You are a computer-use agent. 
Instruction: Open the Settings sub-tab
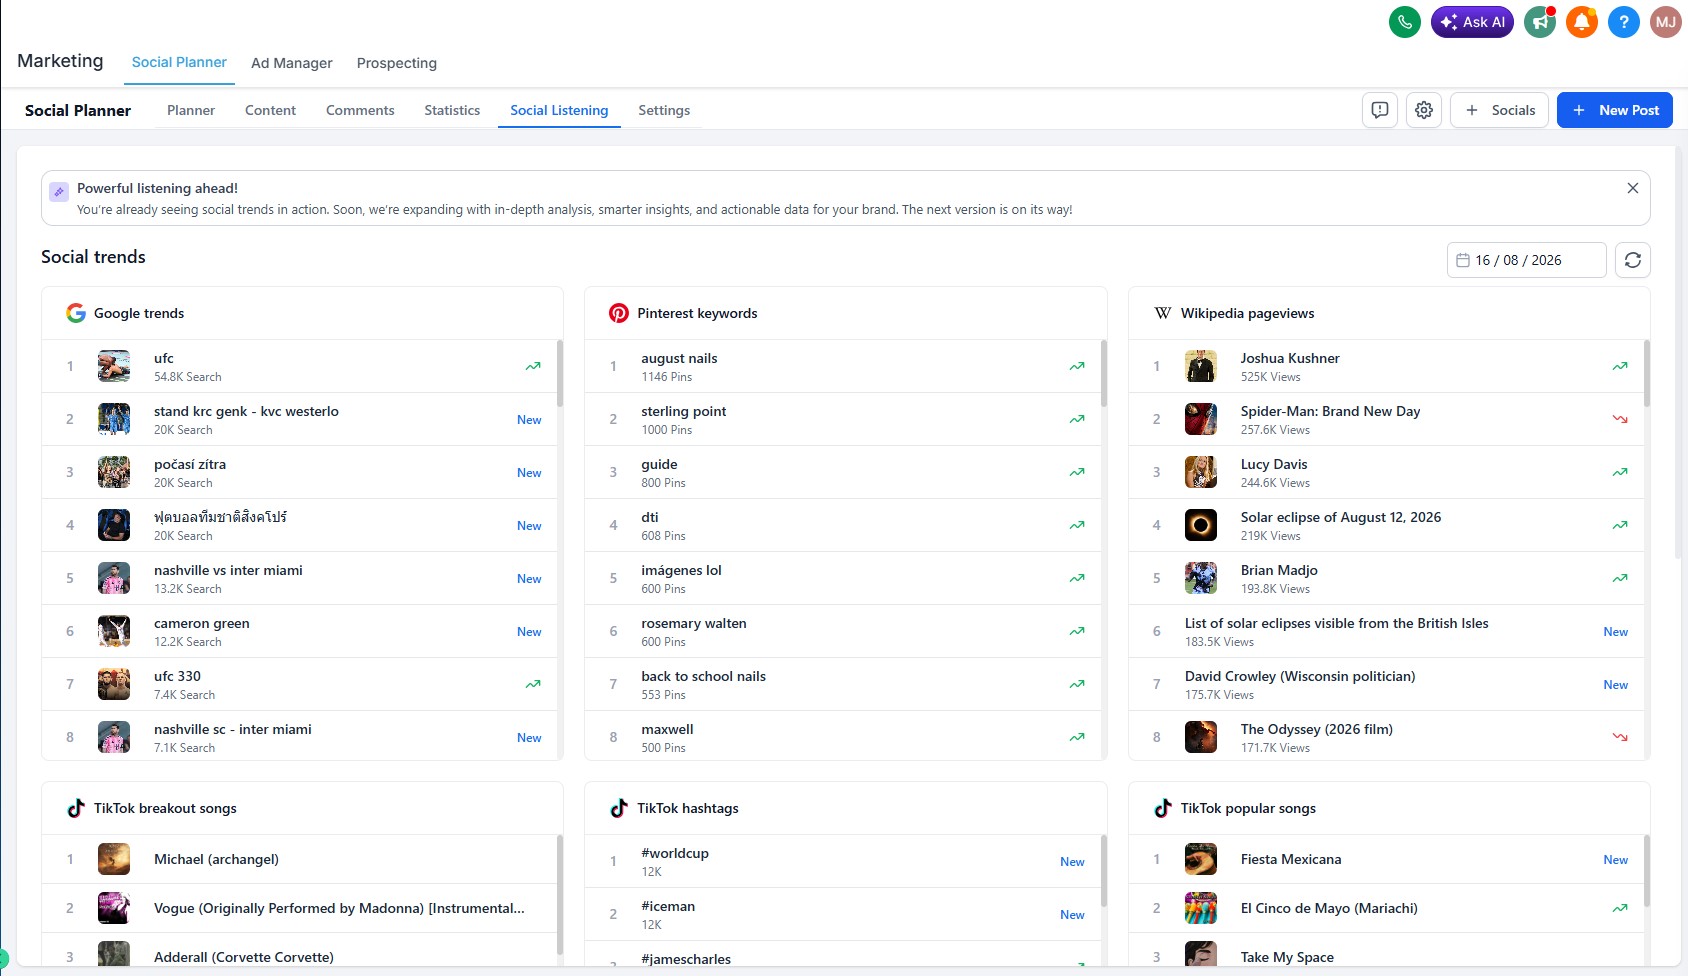pyautogui.click(x=664, y=110)
